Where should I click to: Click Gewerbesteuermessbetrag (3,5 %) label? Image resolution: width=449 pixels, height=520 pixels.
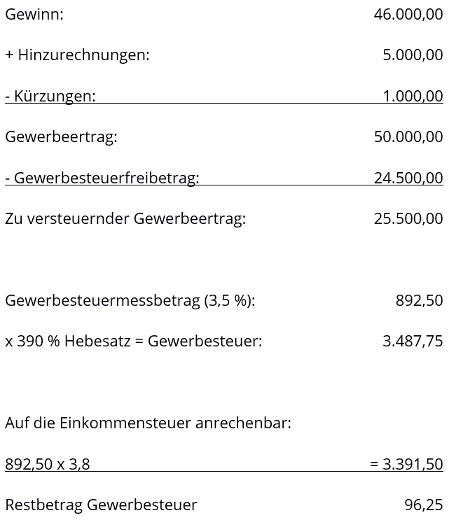coord(130,301)
